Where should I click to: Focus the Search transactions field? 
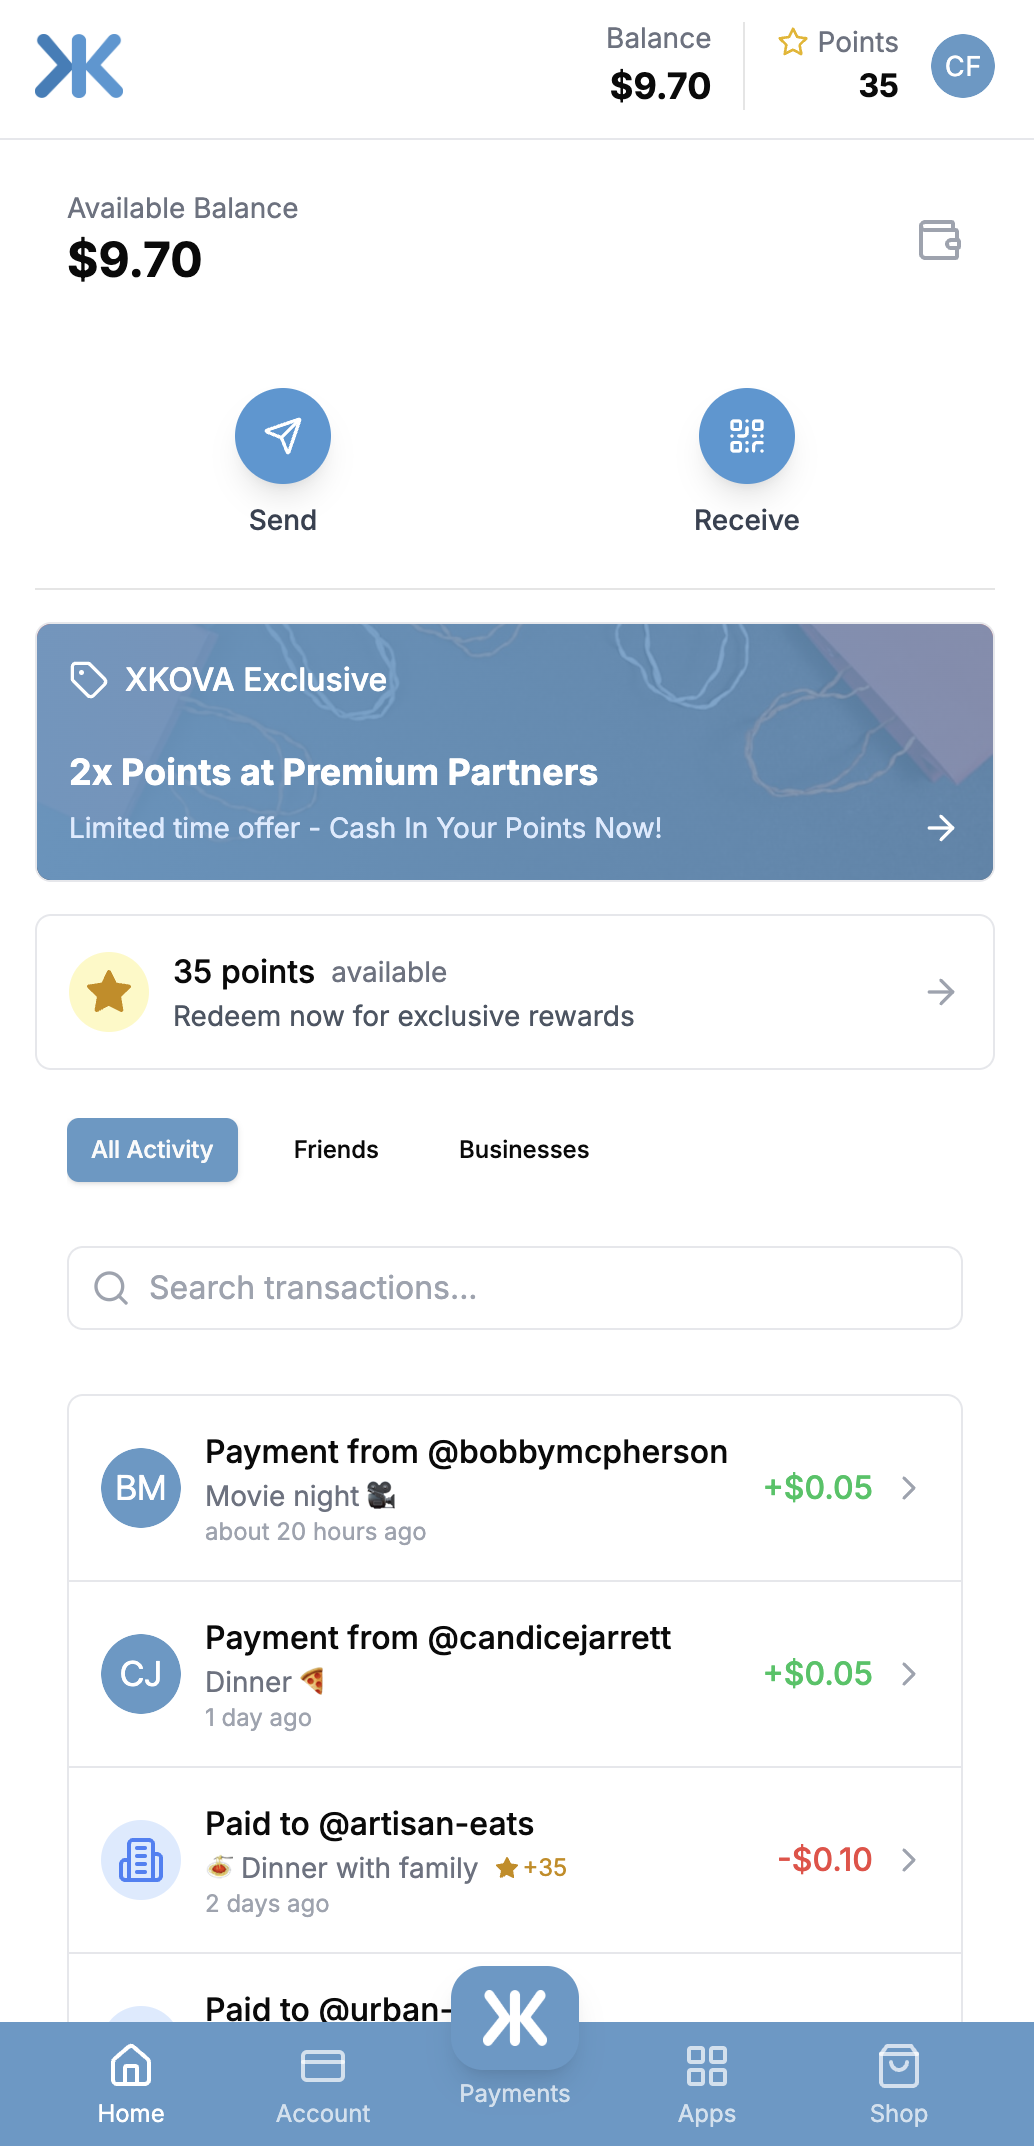pos(515,1288)
